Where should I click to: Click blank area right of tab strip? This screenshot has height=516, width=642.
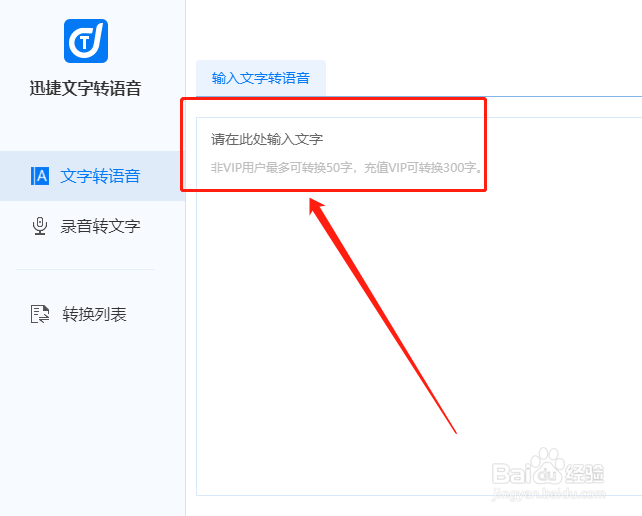pyautogui.click(x=483, y=78)
